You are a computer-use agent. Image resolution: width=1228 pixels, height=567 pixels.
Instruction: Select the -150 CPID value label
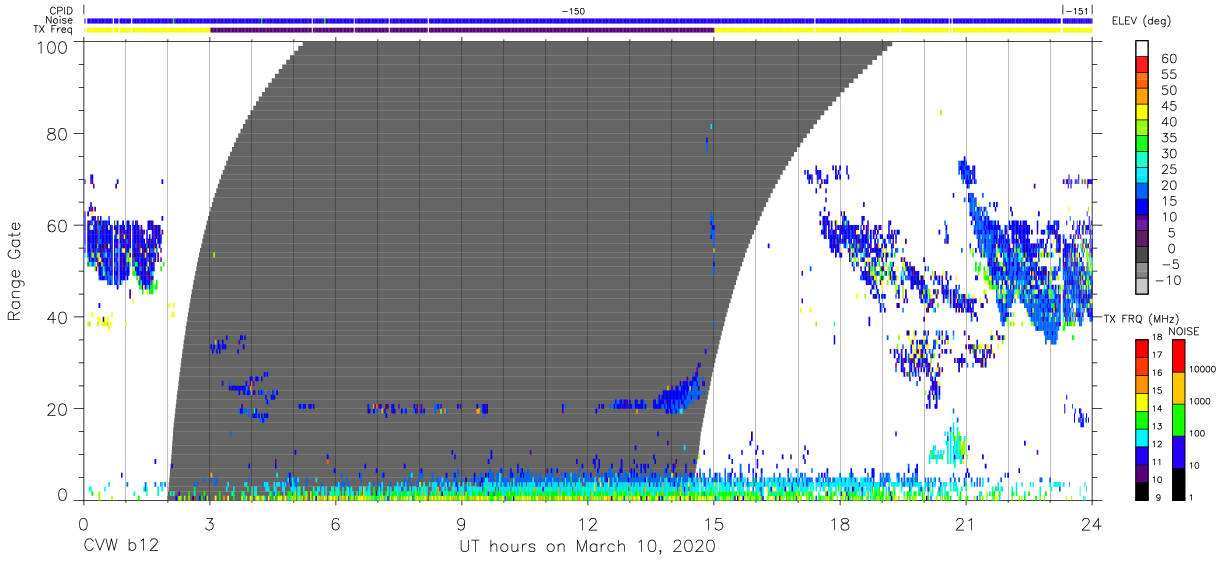pyautogui.click(x=573, y=11)
